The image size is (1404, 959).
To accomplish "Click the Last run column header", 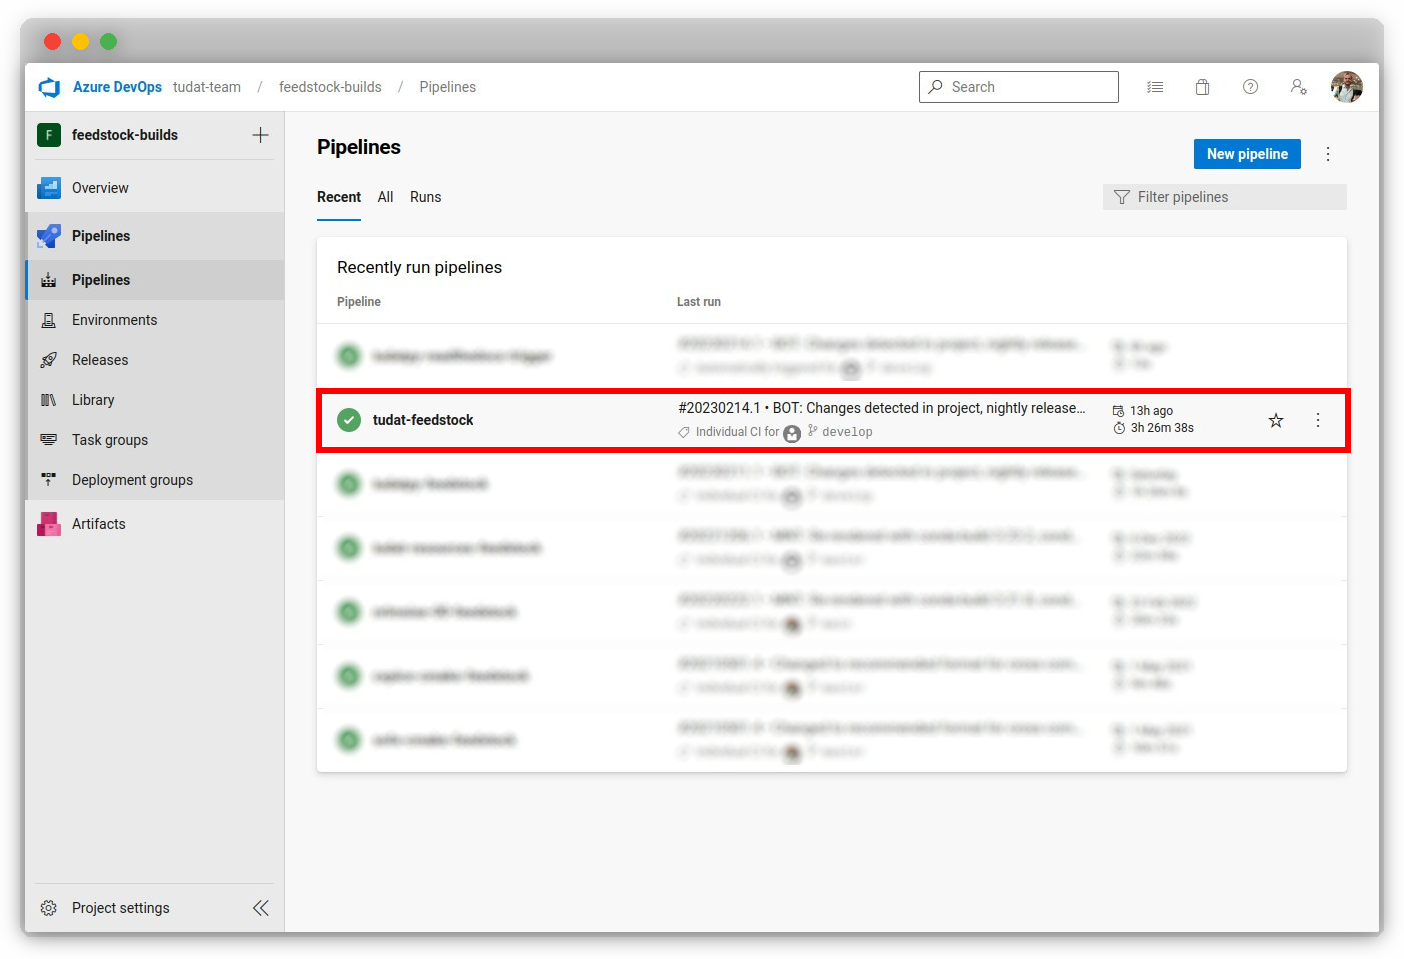I will tap(699, 302).
